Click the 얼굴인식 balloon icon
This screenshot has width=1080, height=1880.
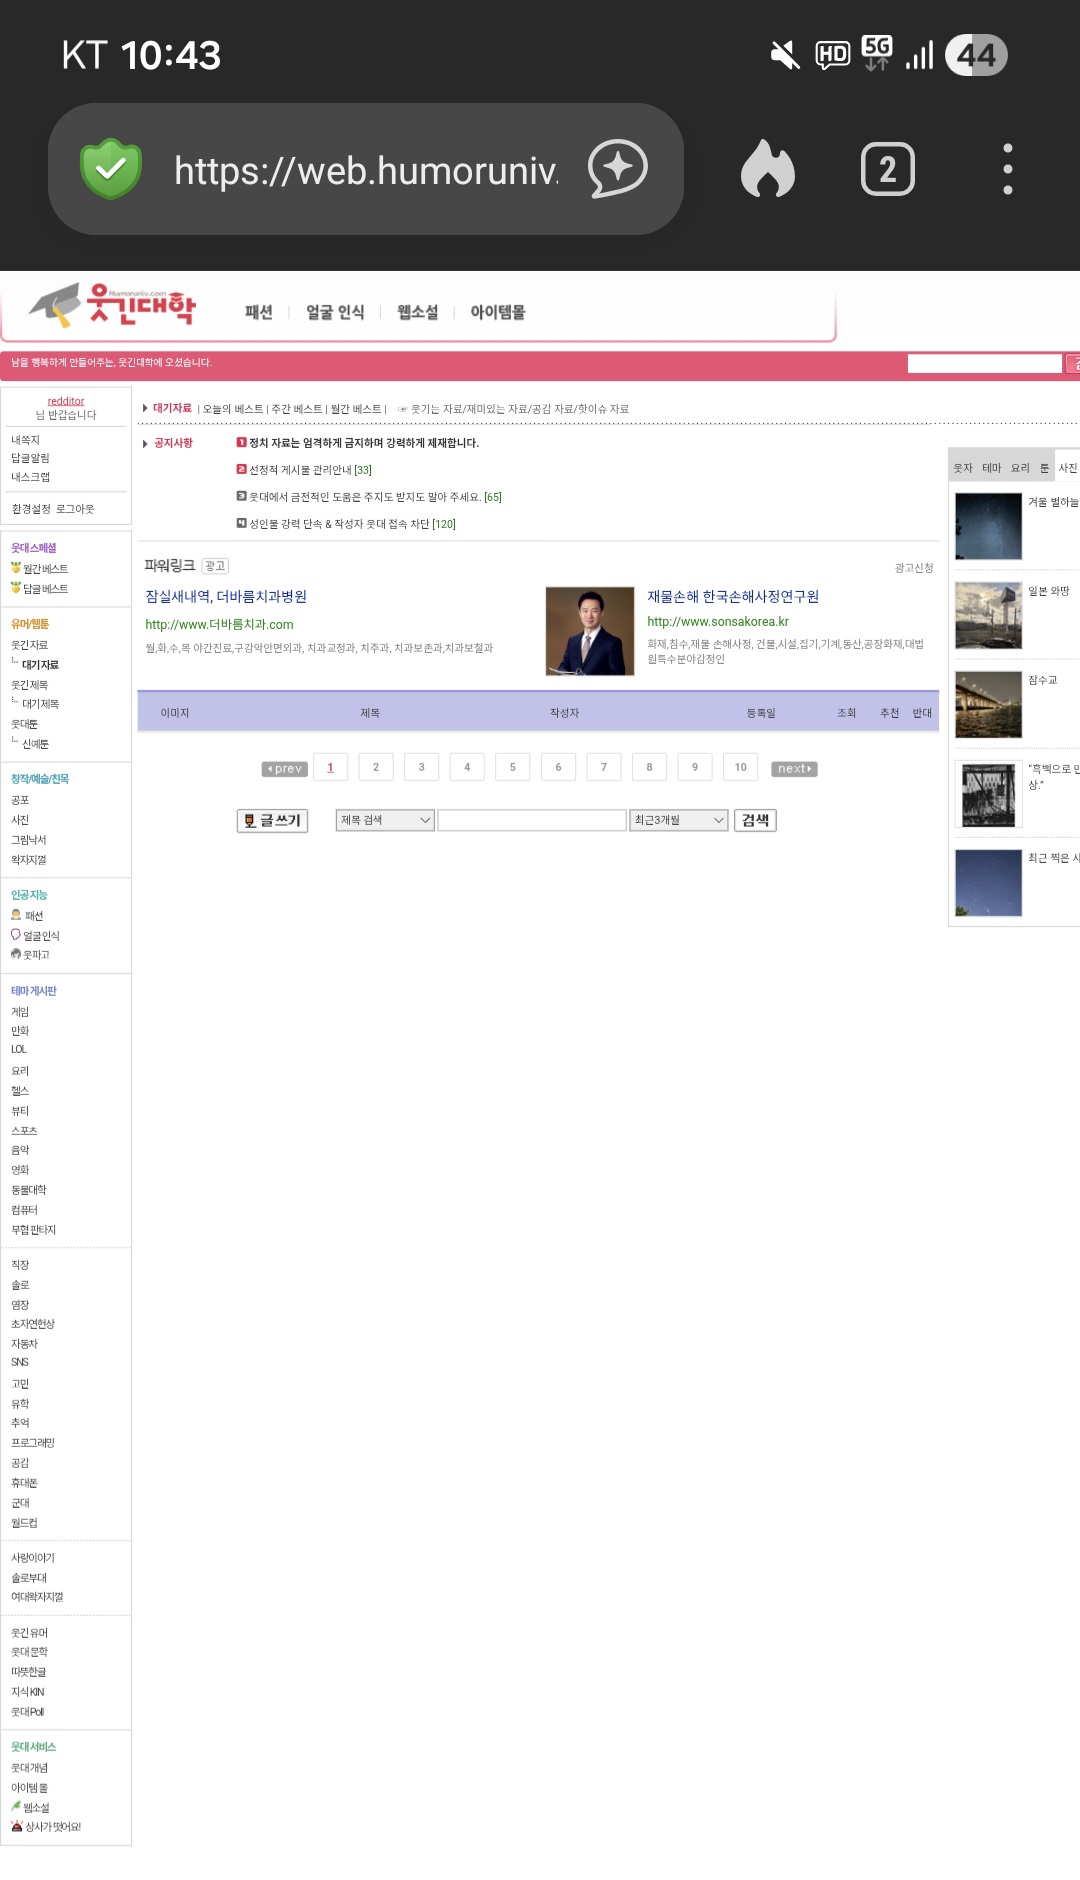pos(16,935)
